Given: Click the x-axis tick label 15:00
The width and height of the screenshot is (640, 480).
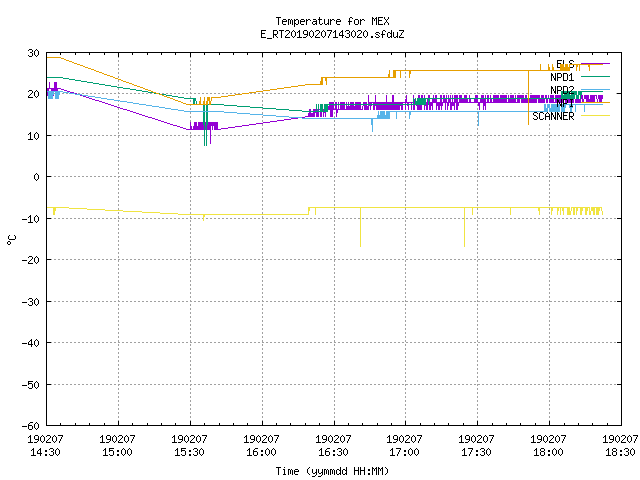Looking at the screenshot, I should [117, 452].
